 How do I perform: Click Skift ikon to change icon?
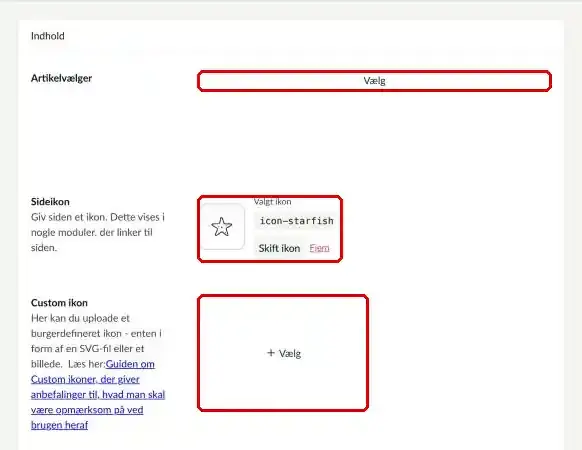(x=279, y=248)
